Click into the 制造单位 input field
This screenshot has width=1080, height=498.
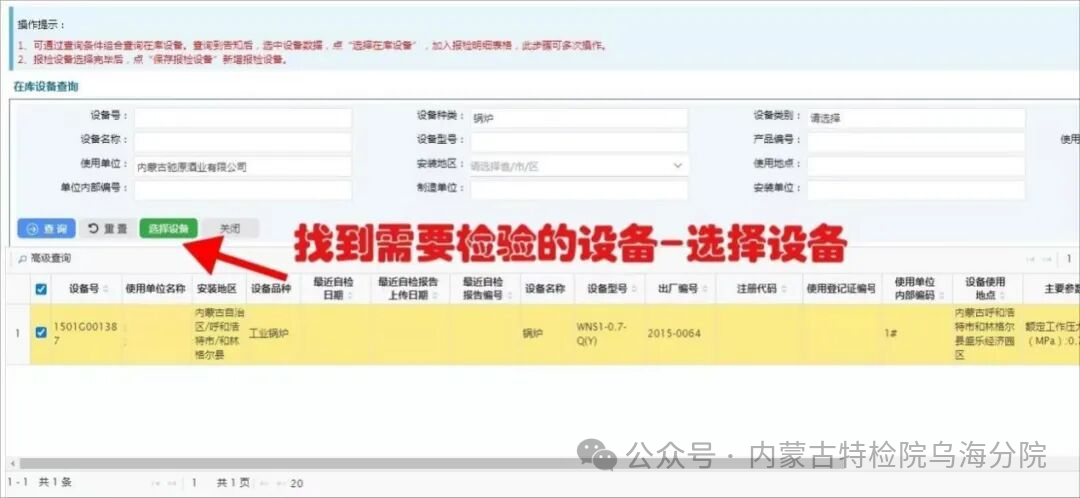point(579,190)
